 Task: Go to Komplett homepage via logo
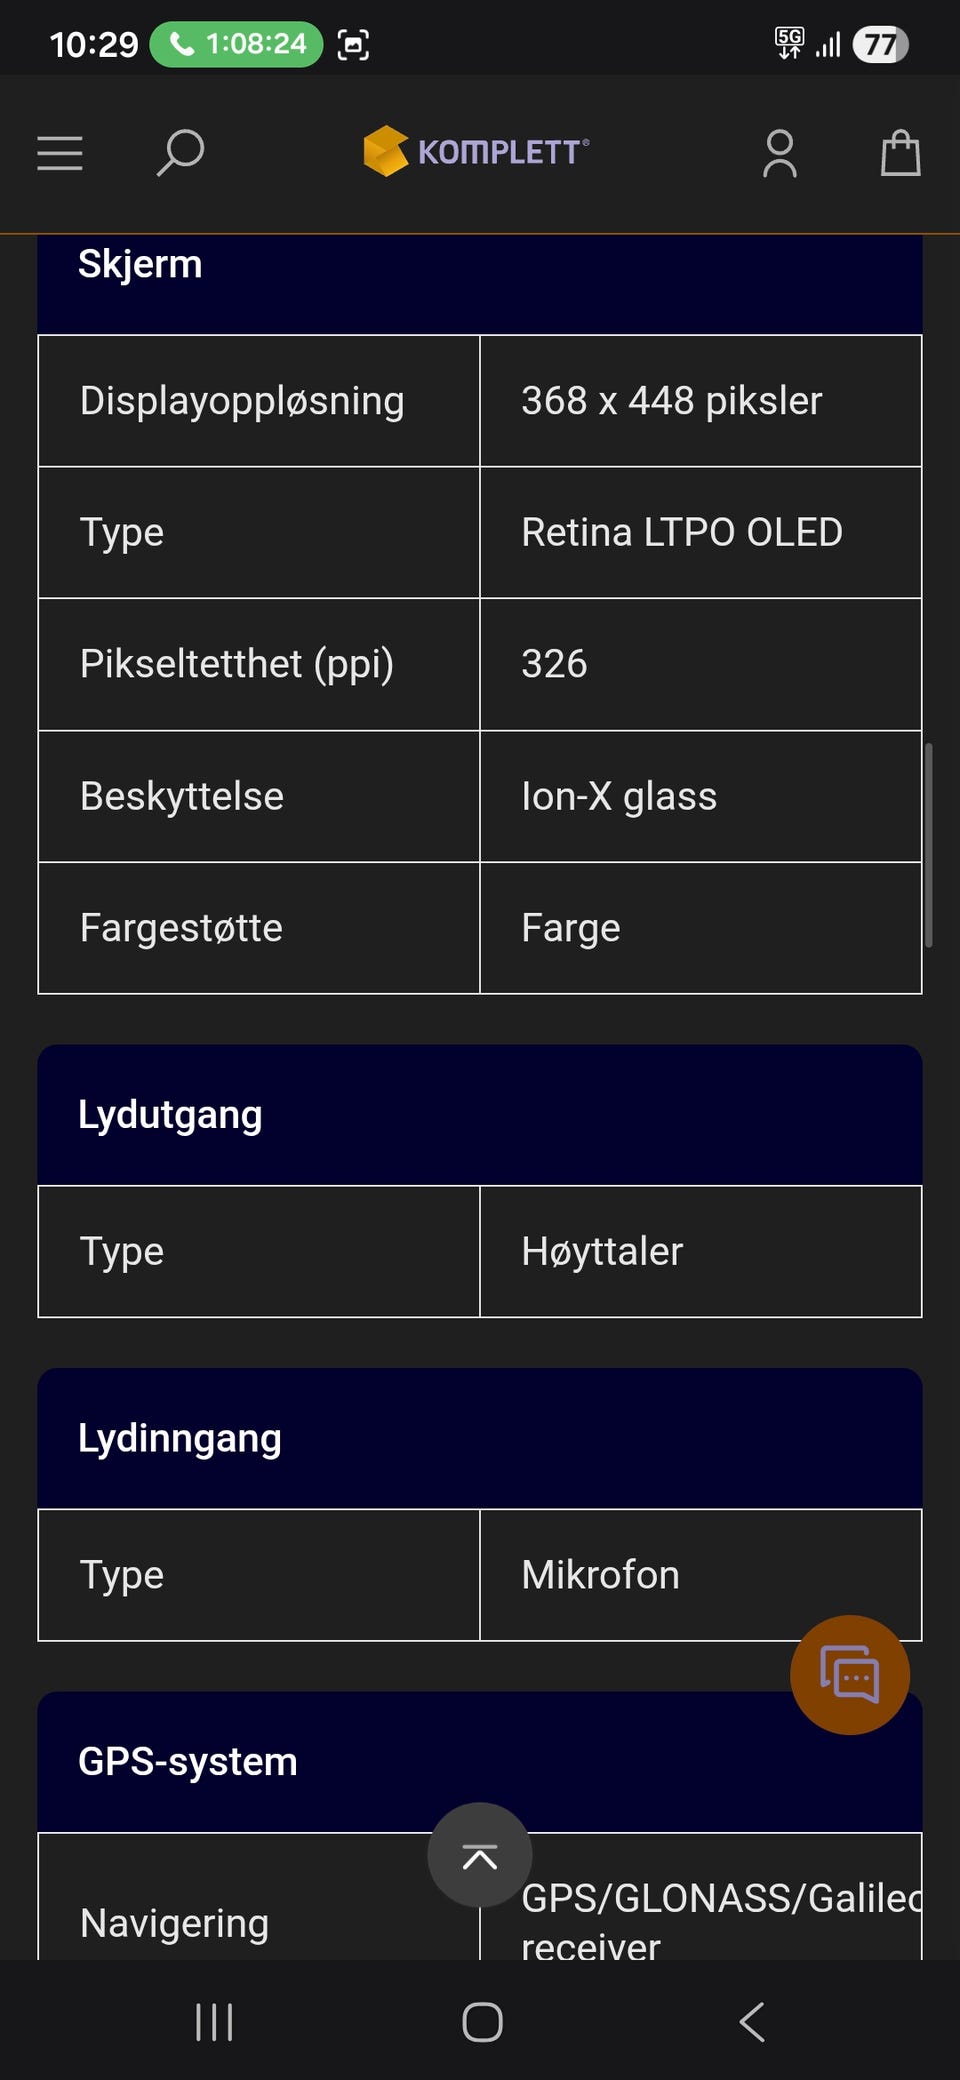(476, 151)
